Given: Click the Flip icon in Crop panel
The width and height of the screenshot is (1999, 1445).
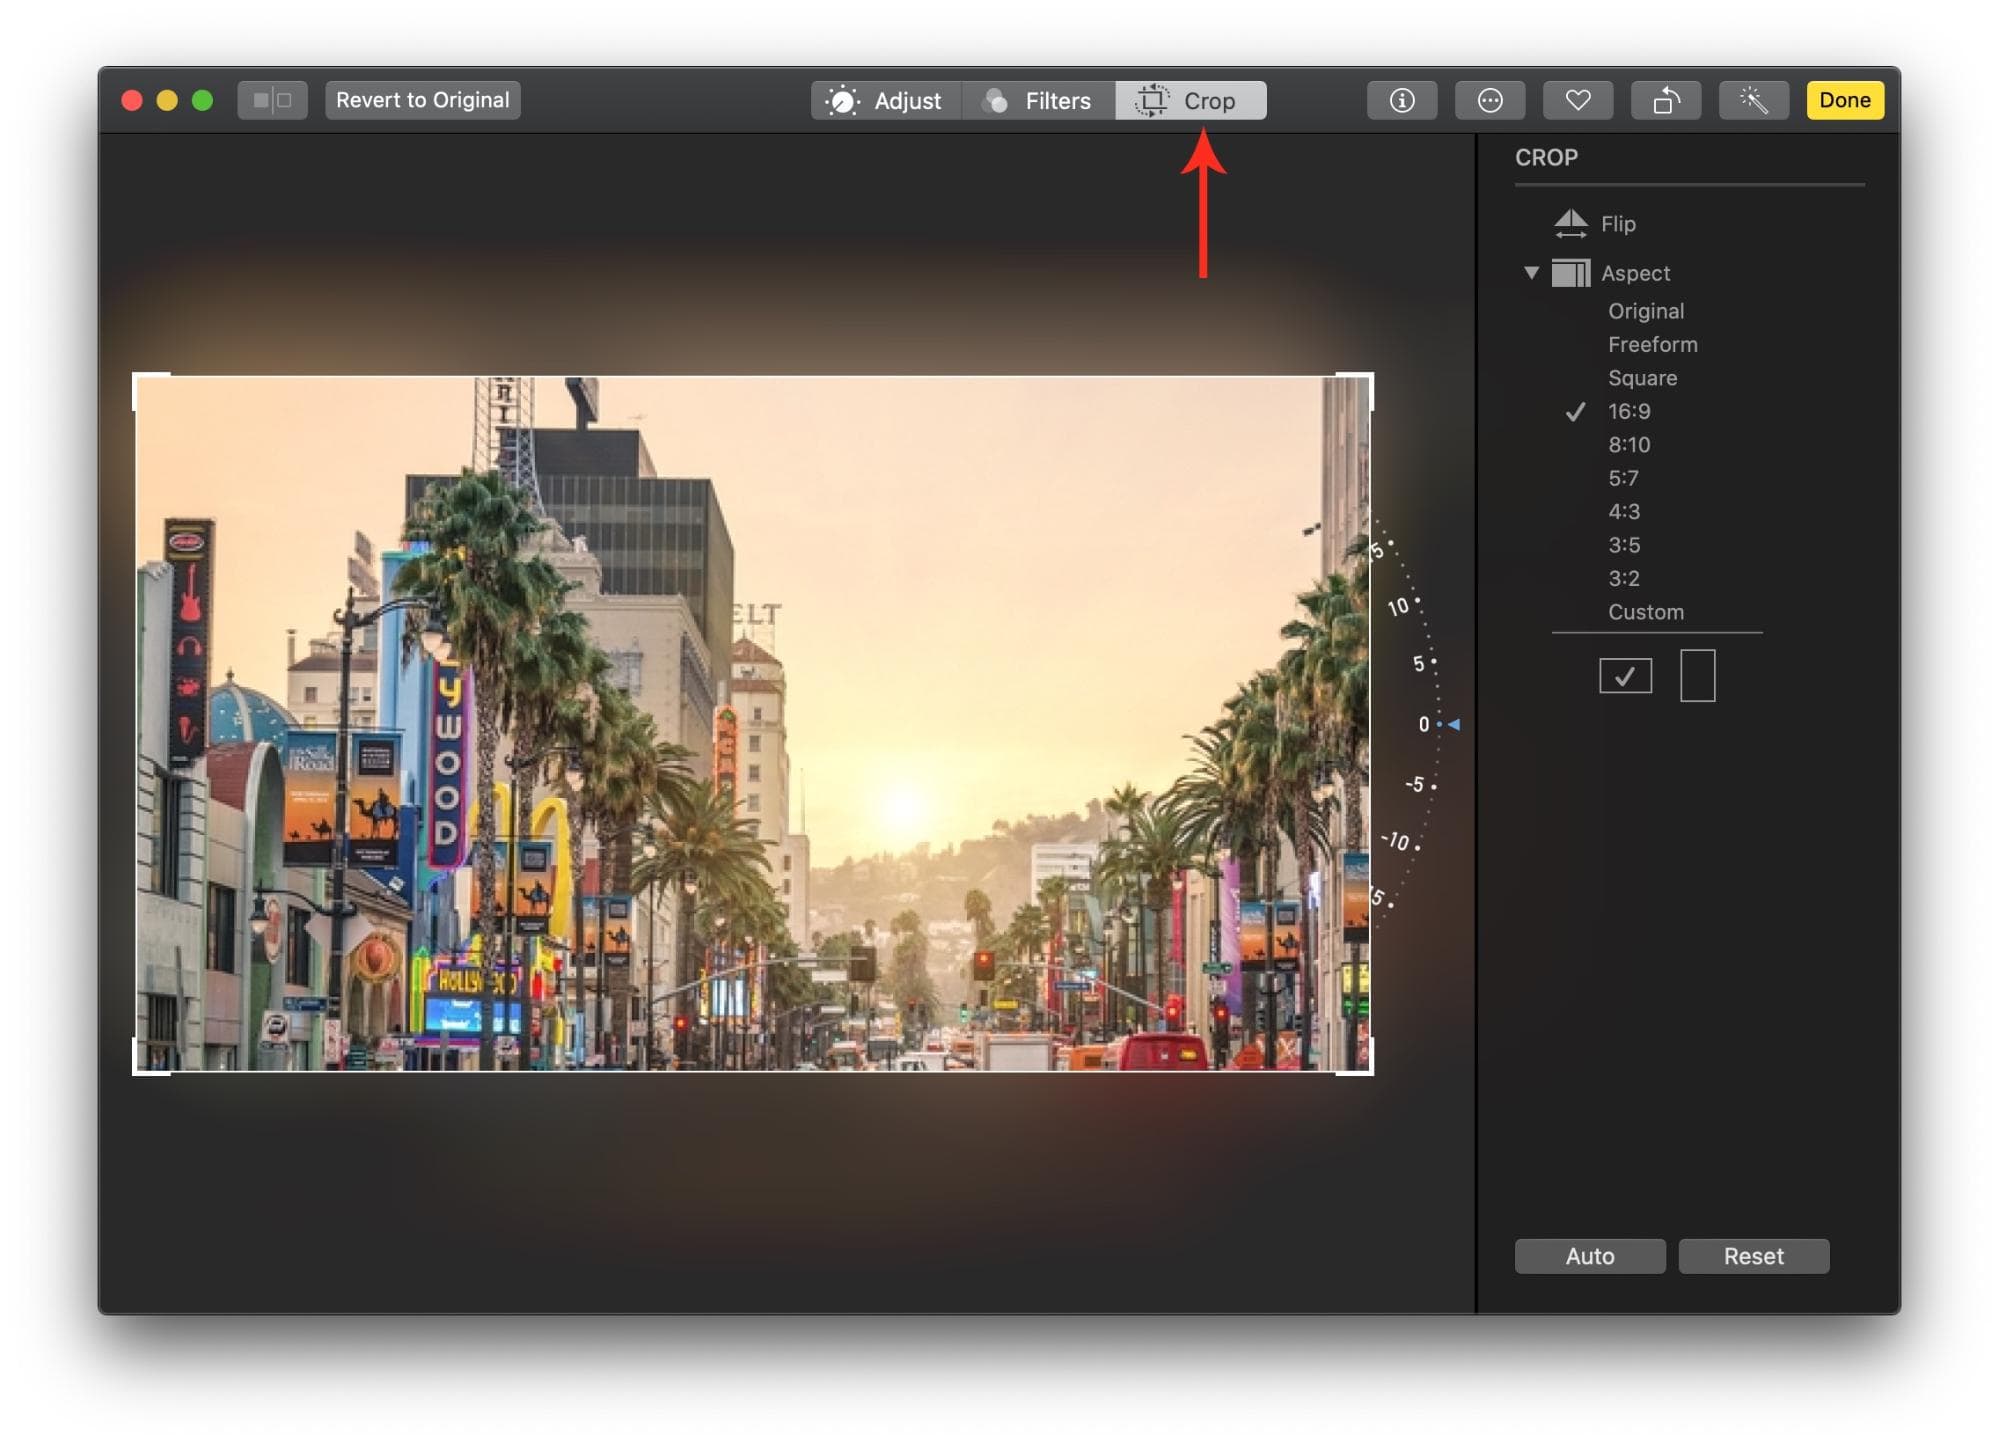Looking at the screenshot, I should pos(1571,222).
